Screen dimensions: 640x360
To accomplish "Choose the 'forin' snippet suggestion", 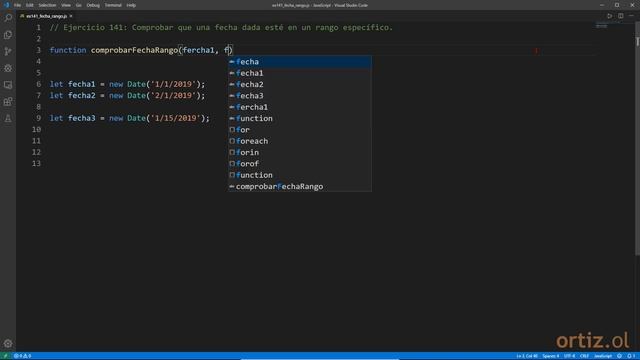I will pyautogui.click(x=300, y=152).
